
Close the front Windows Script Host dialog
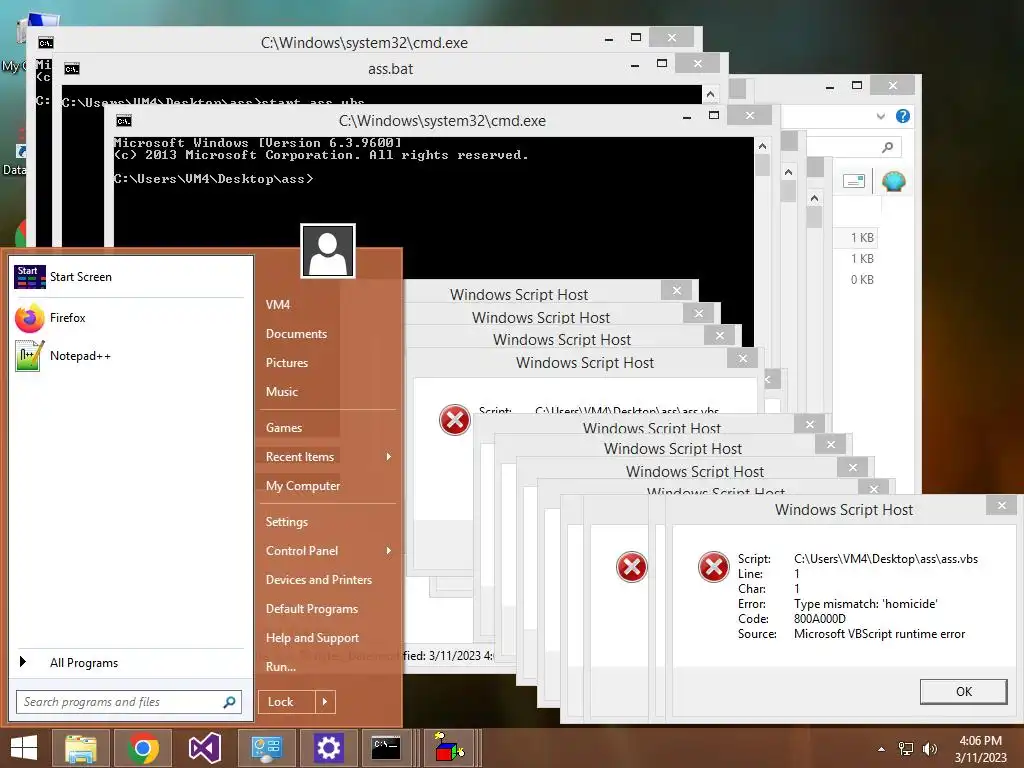click(x=1002, y=505)
